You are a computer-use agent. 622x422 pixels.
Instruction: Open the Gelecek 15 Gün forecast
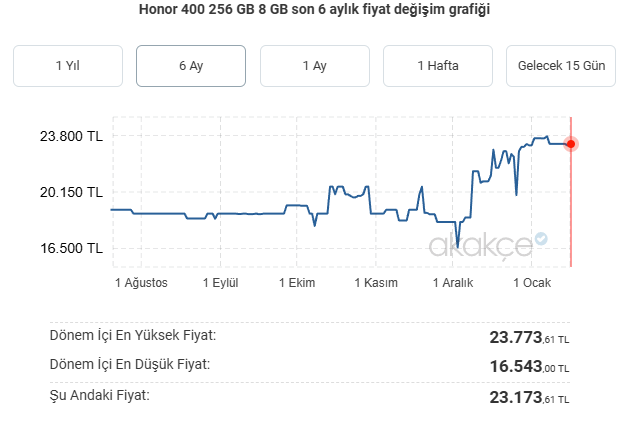click(x=561, y=66)
